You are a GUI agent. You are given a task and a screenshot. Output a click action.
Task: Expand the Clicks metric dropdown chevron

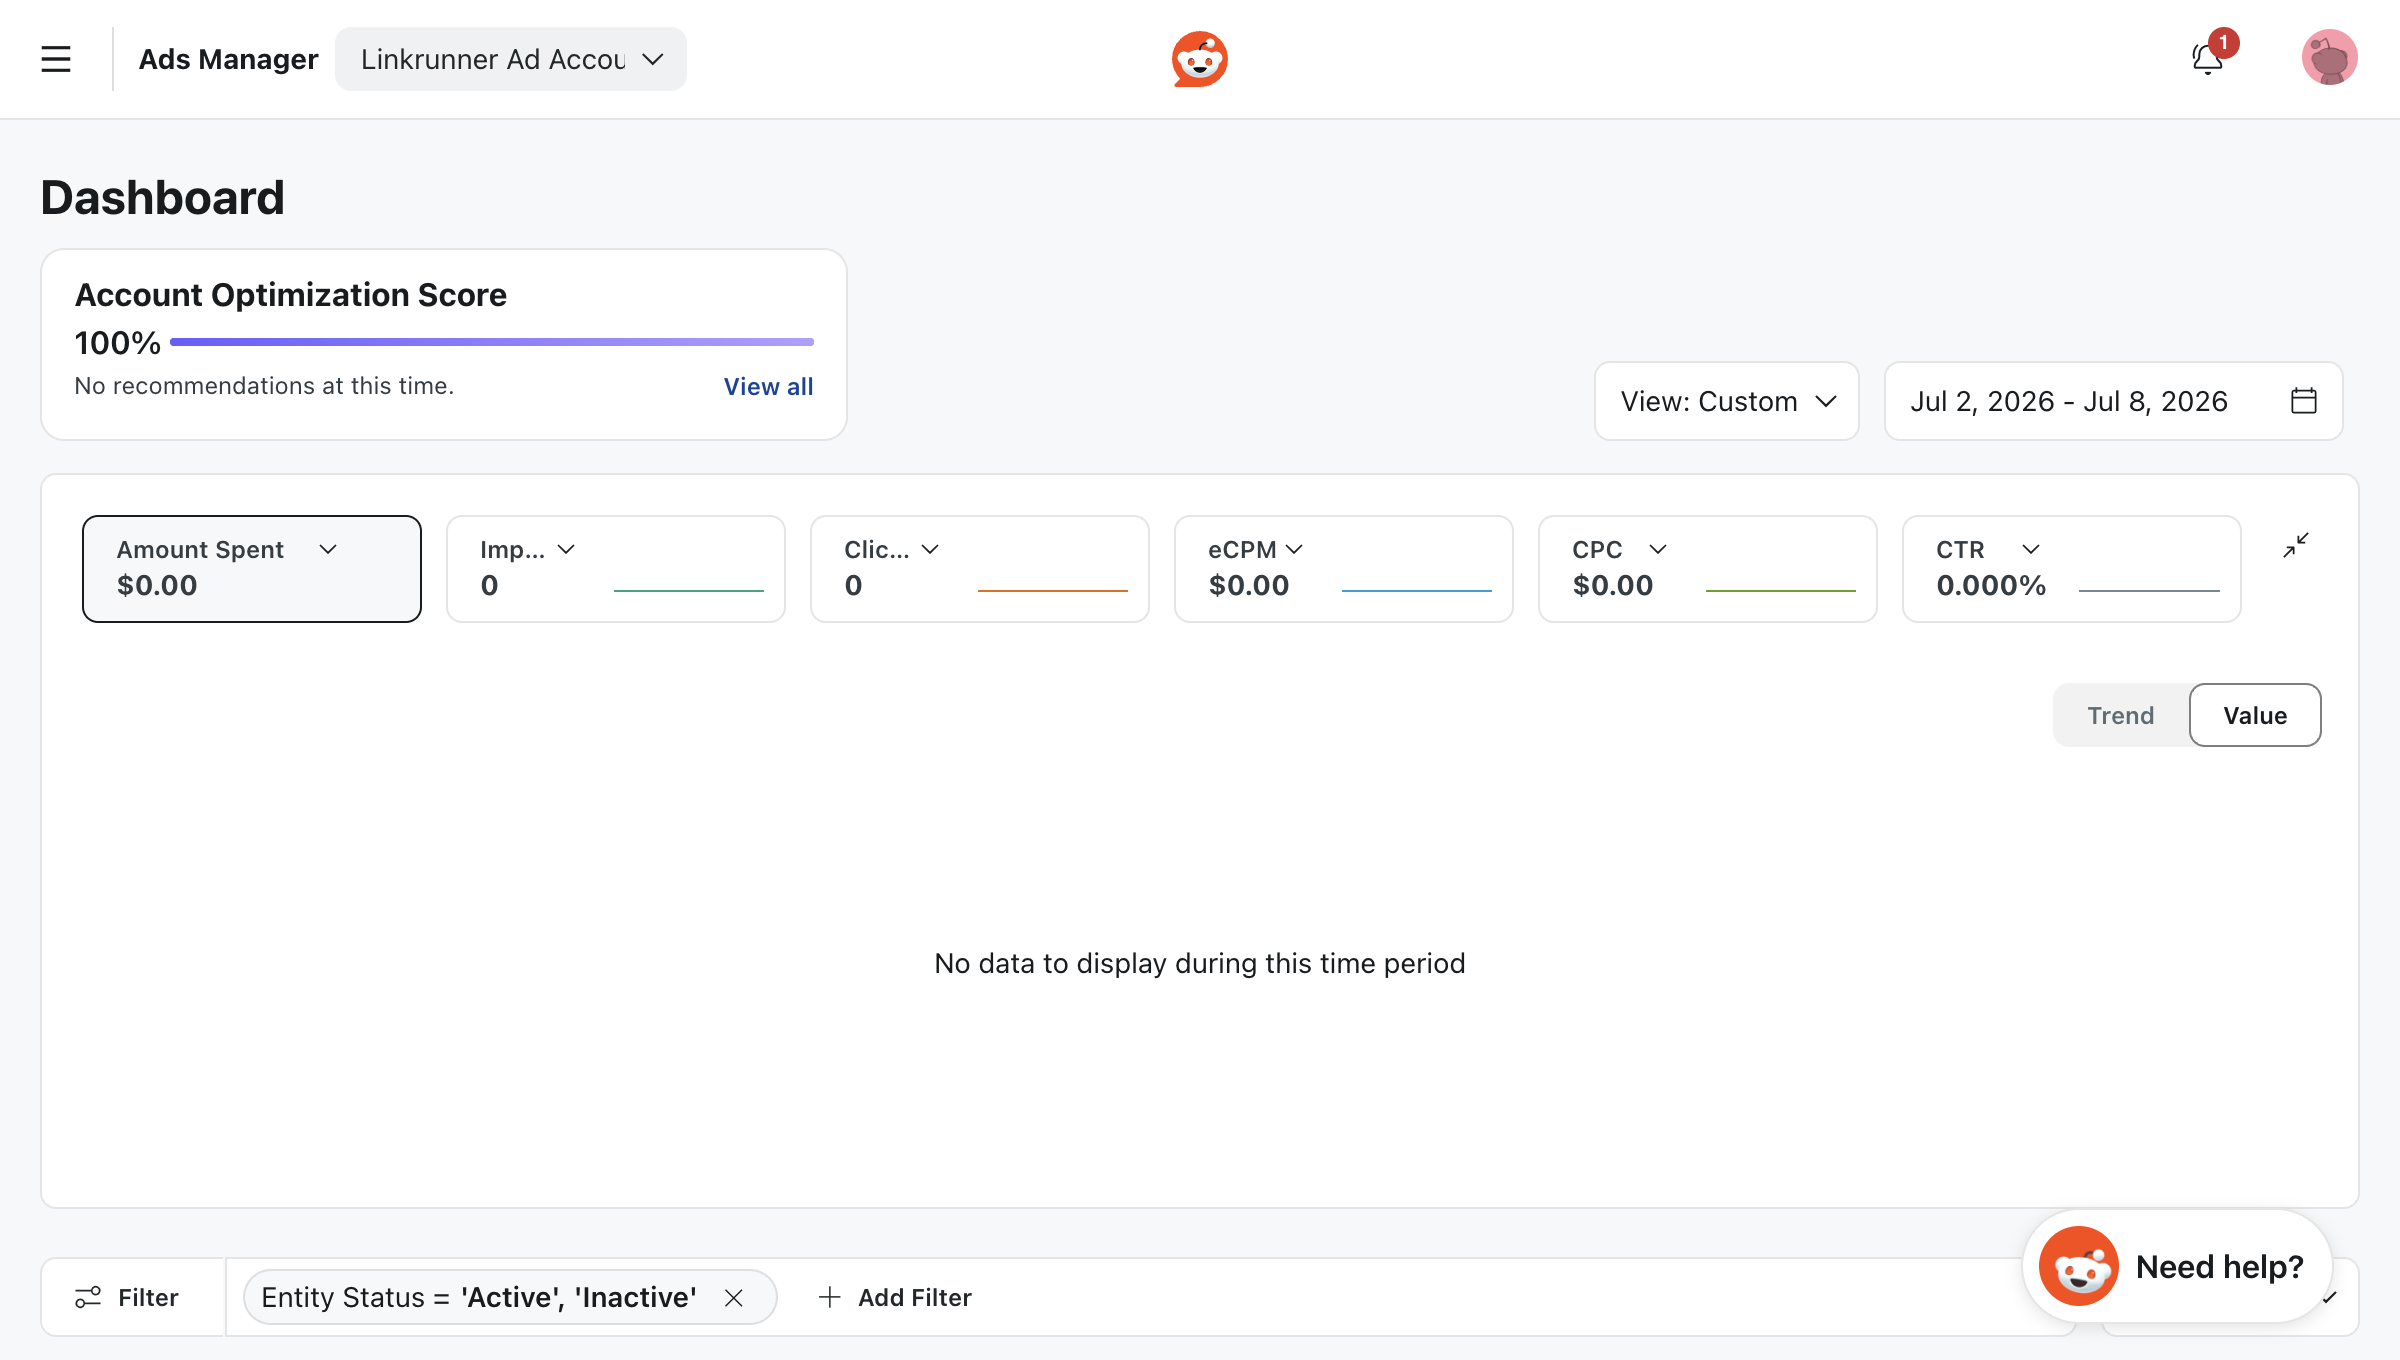tap(930, 549)
